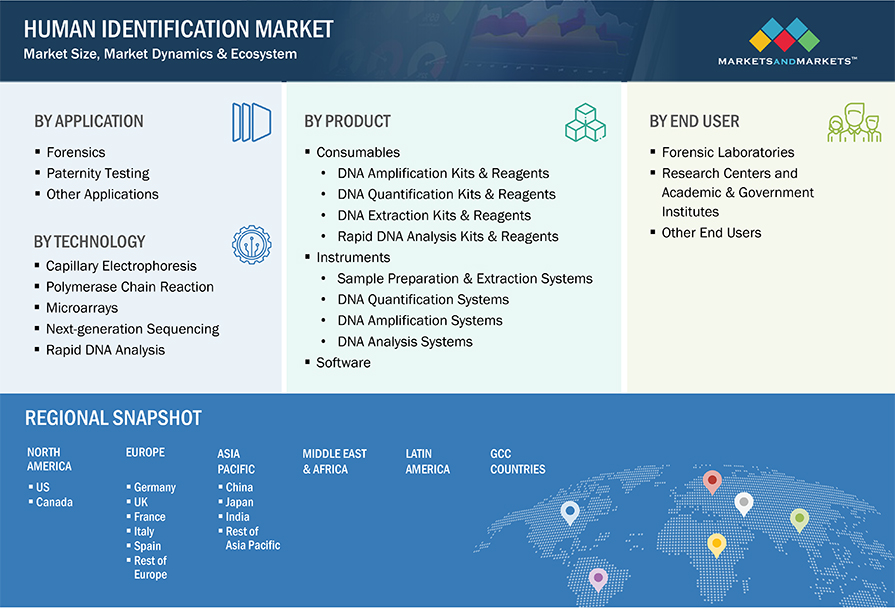Select Forensic Laboratories end user
The image size is (895, 608).
tap(728, 153)
